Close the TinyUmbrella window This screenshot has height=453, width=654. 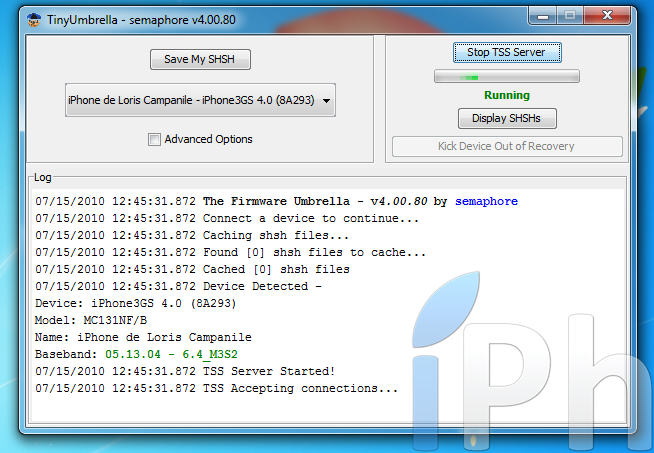[607, 14]
